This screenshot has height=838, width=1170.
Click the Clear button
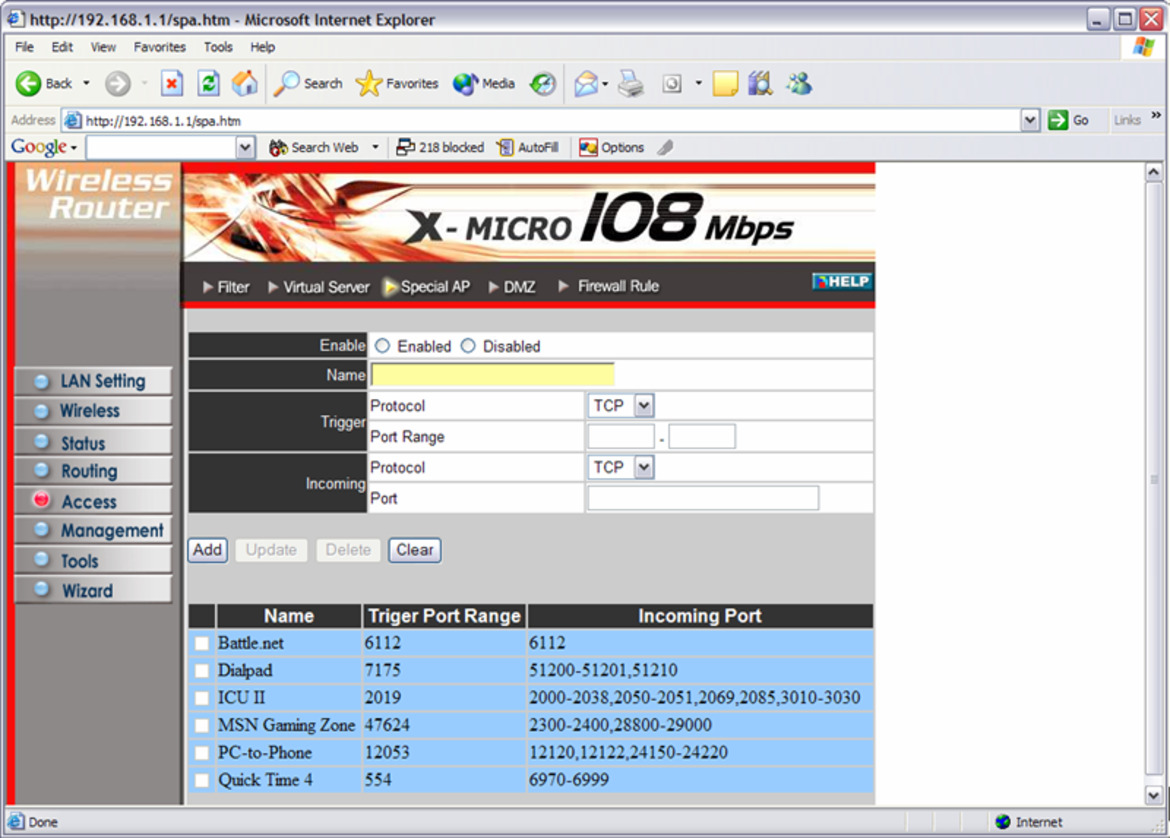(414, 550)
